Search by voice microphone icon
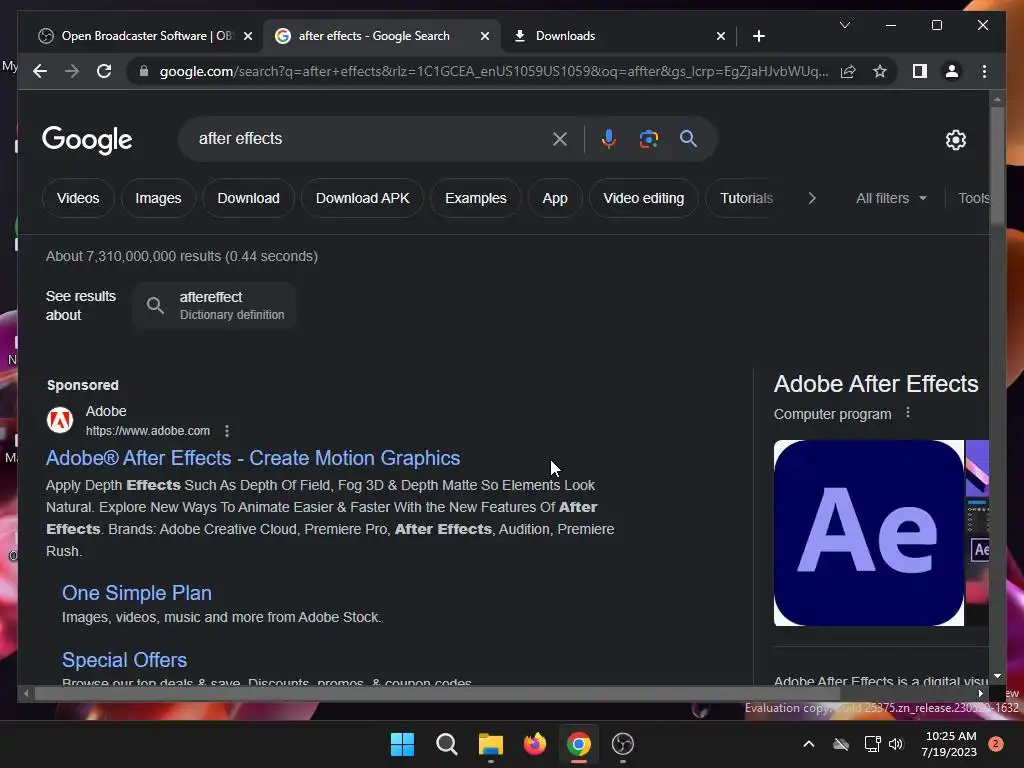1024x768 pixels. 609,138
